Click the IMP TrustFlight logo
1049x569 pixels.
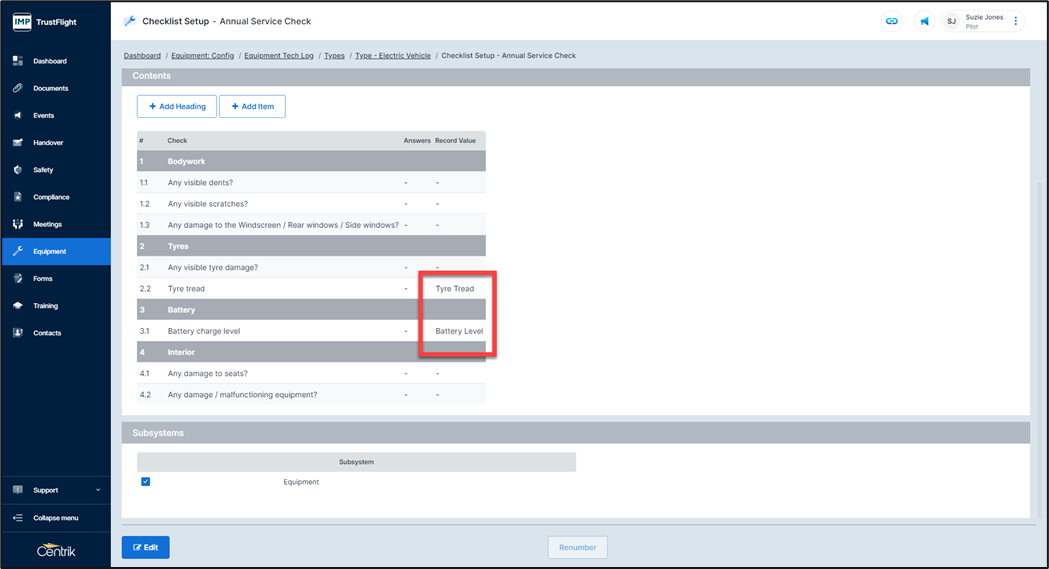[x=45, y=22]
